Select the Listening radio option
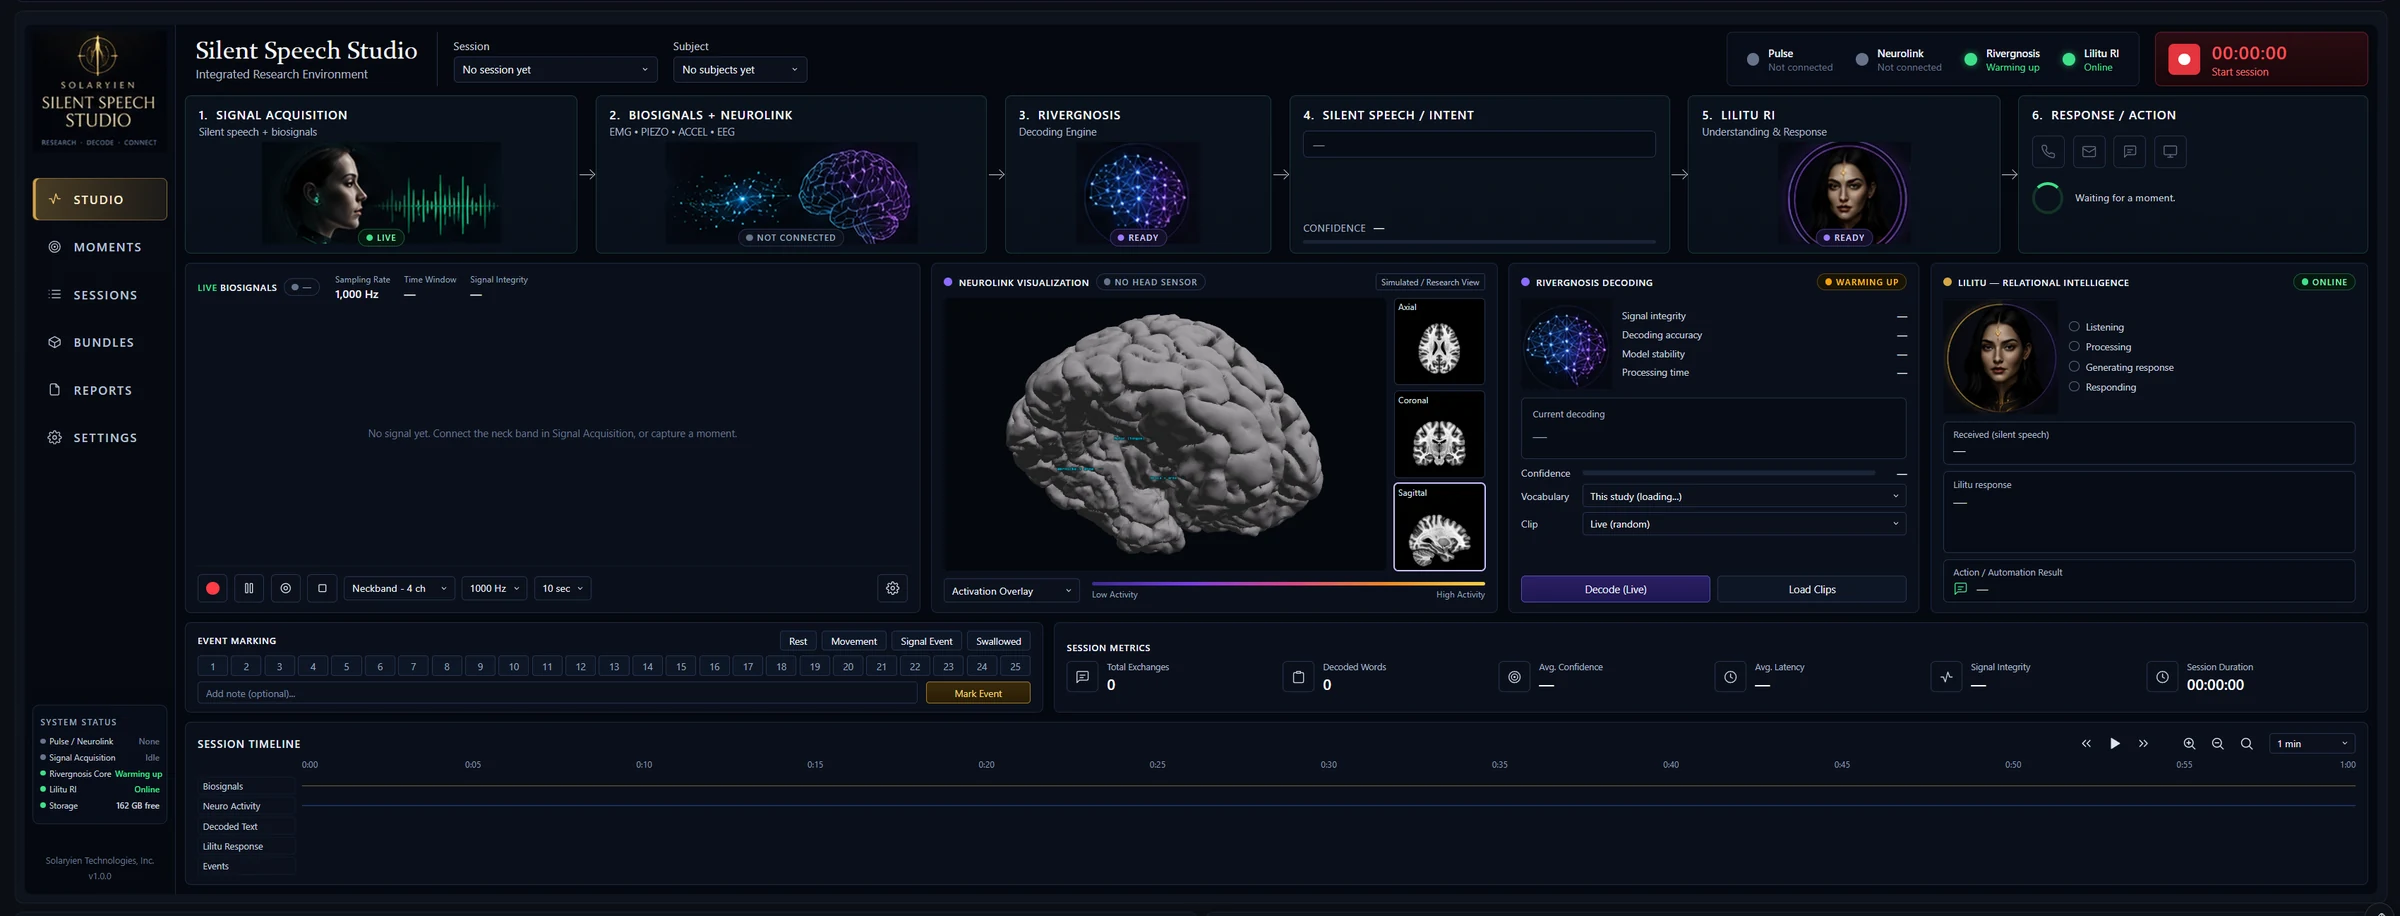Screen dimensions: 2400x916 (2074, 327)
